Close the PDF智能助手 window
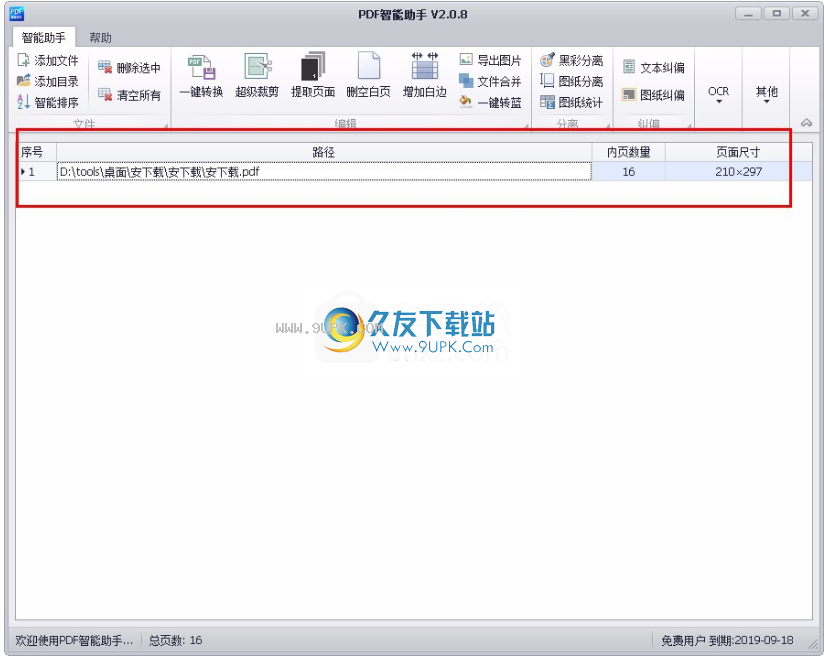 tap(805, 13)
